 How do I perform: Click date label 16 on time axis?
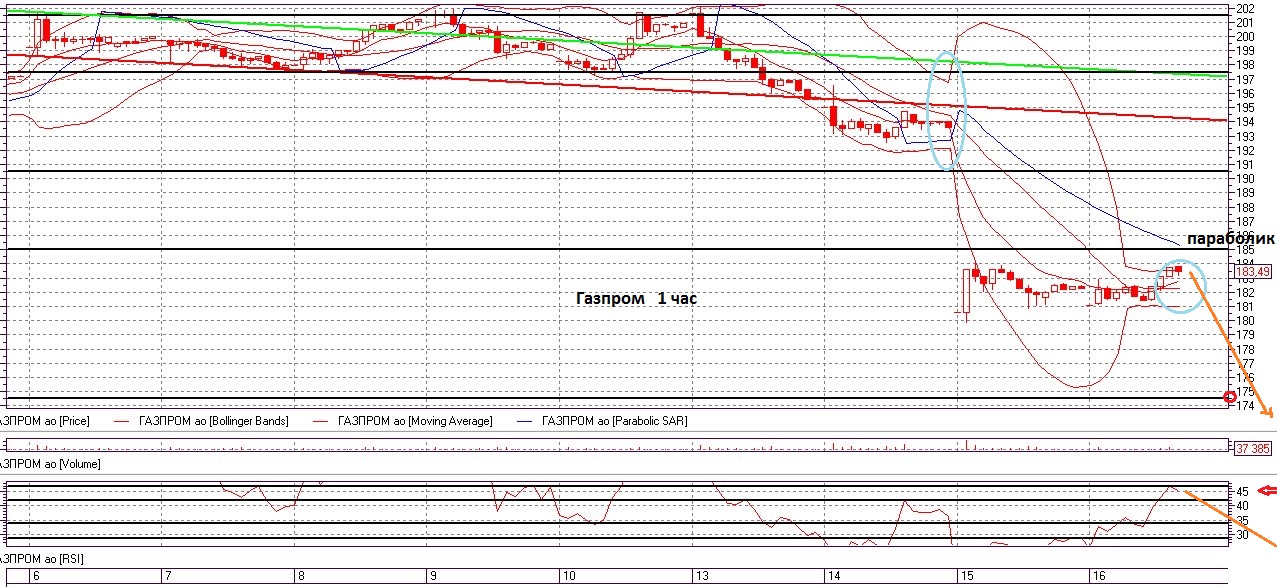1098,576
